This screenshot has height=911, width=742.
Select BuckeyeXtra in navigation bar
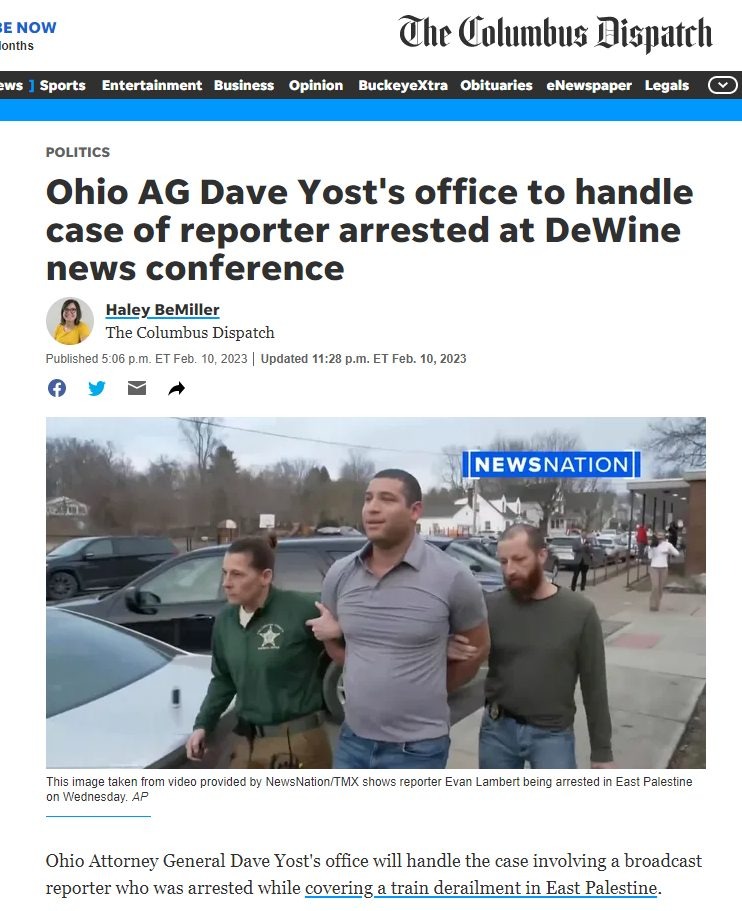pos(403,85)
